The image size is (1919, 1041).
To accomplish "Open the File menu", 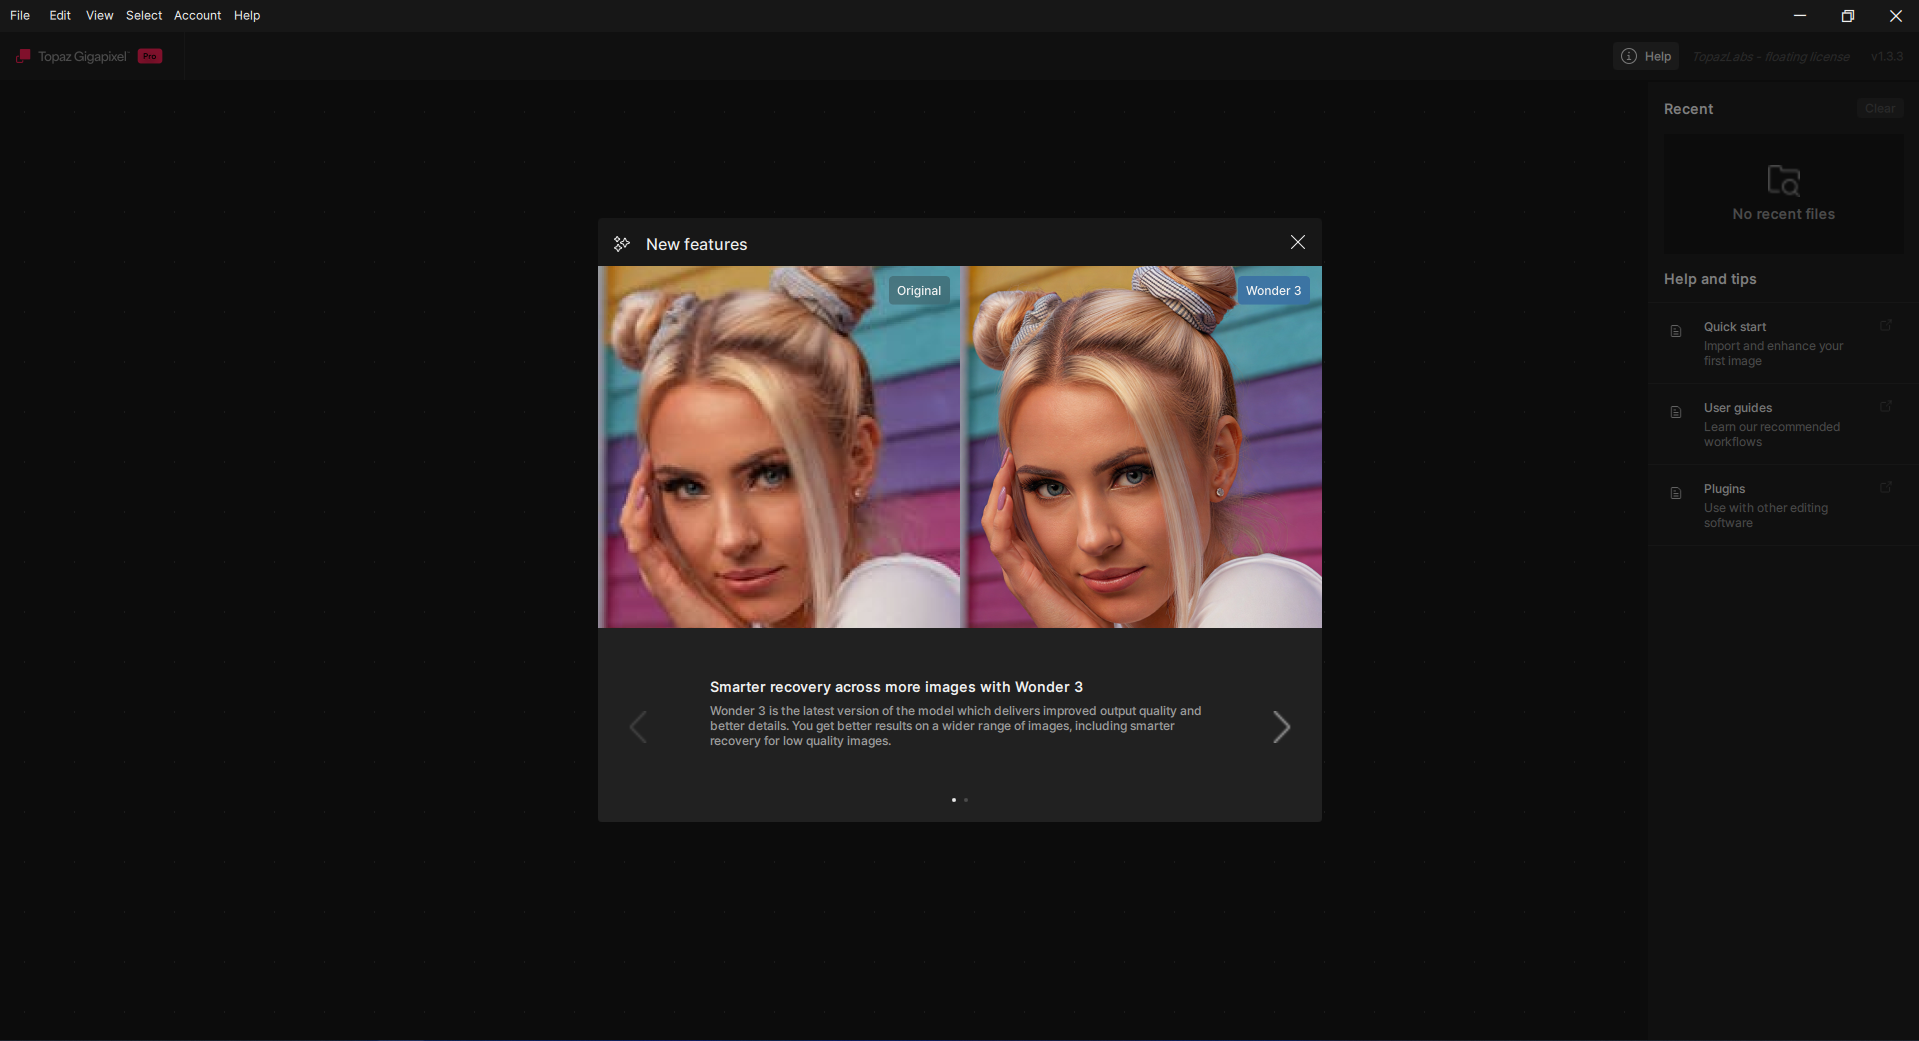I will pos(20,16).
